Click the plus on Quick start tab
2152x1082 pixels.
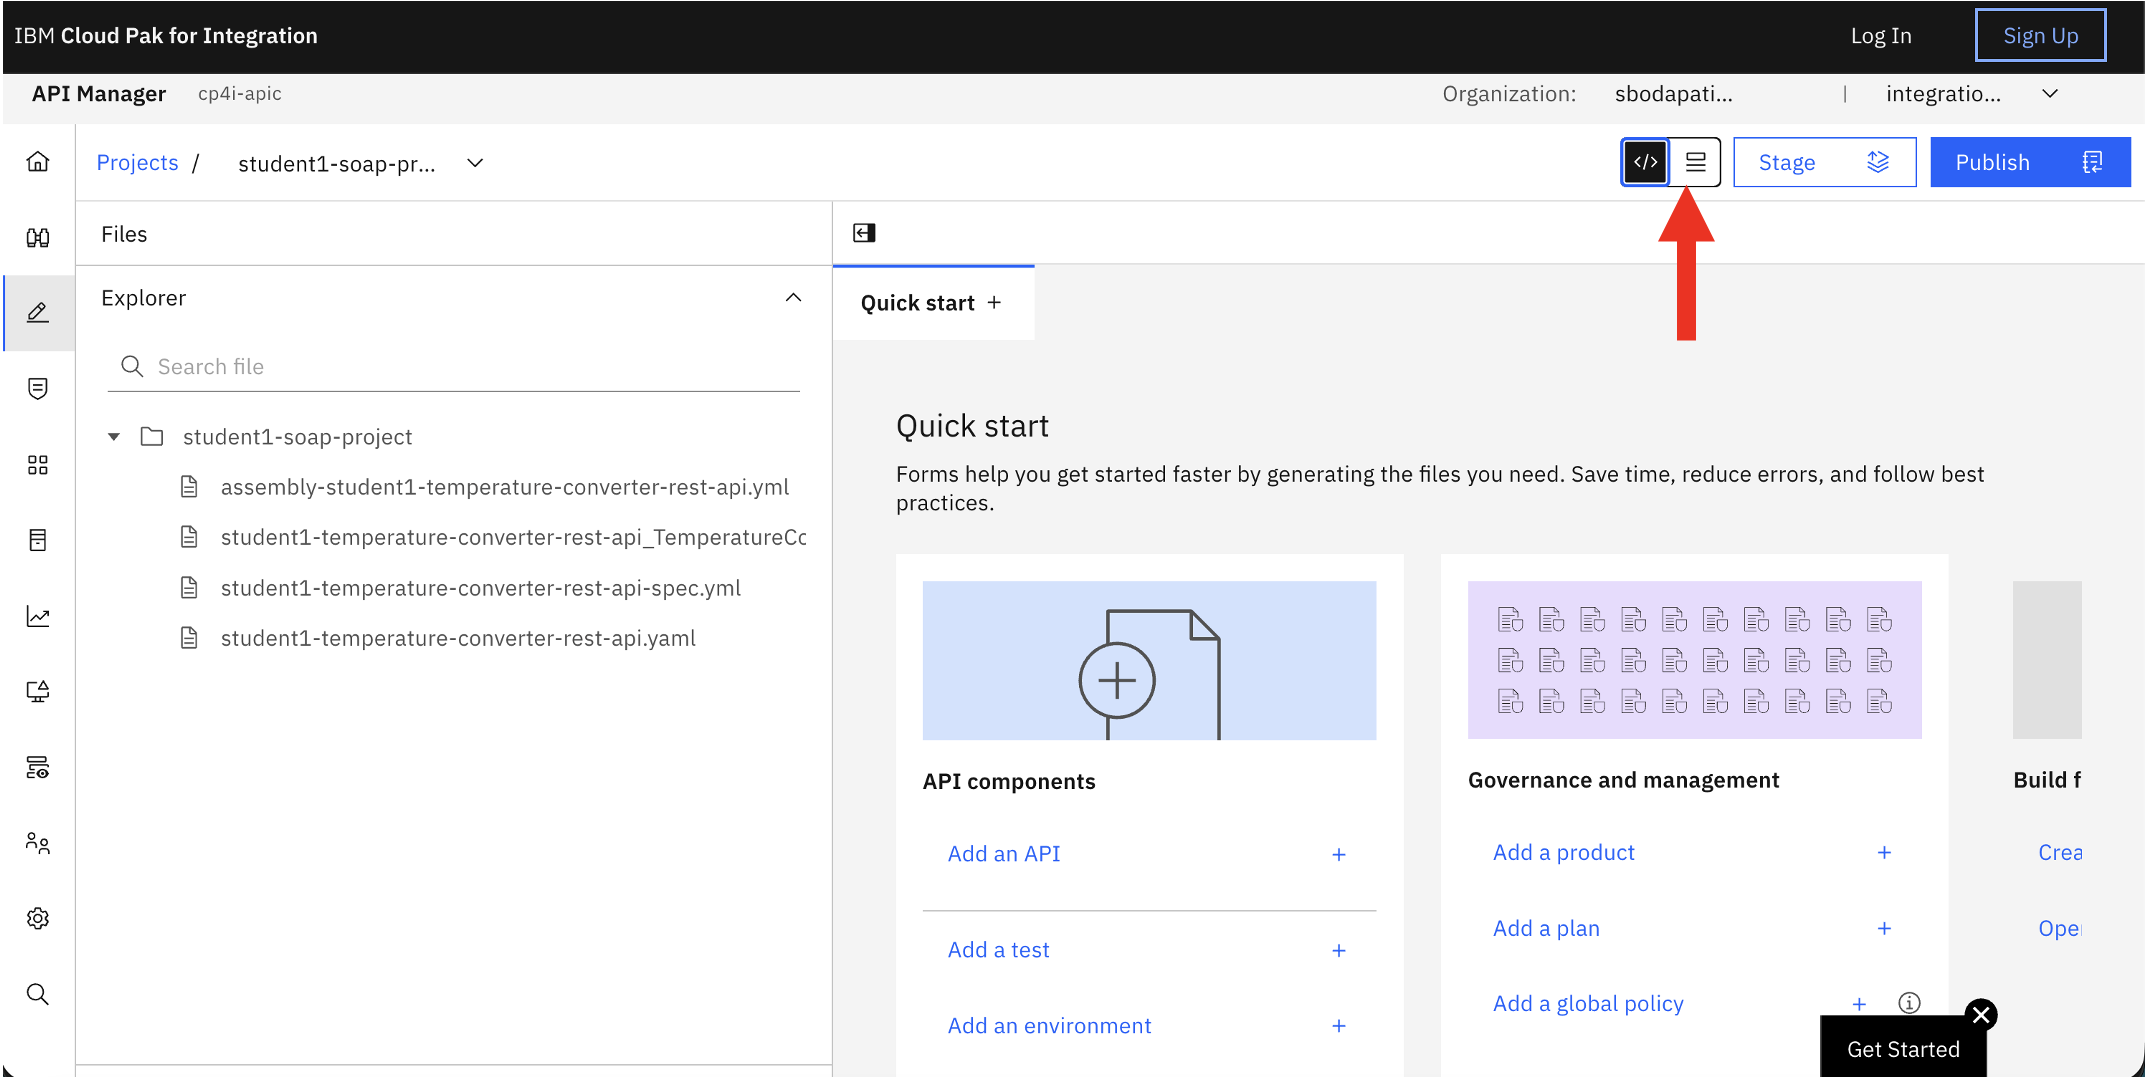point(994,303)
